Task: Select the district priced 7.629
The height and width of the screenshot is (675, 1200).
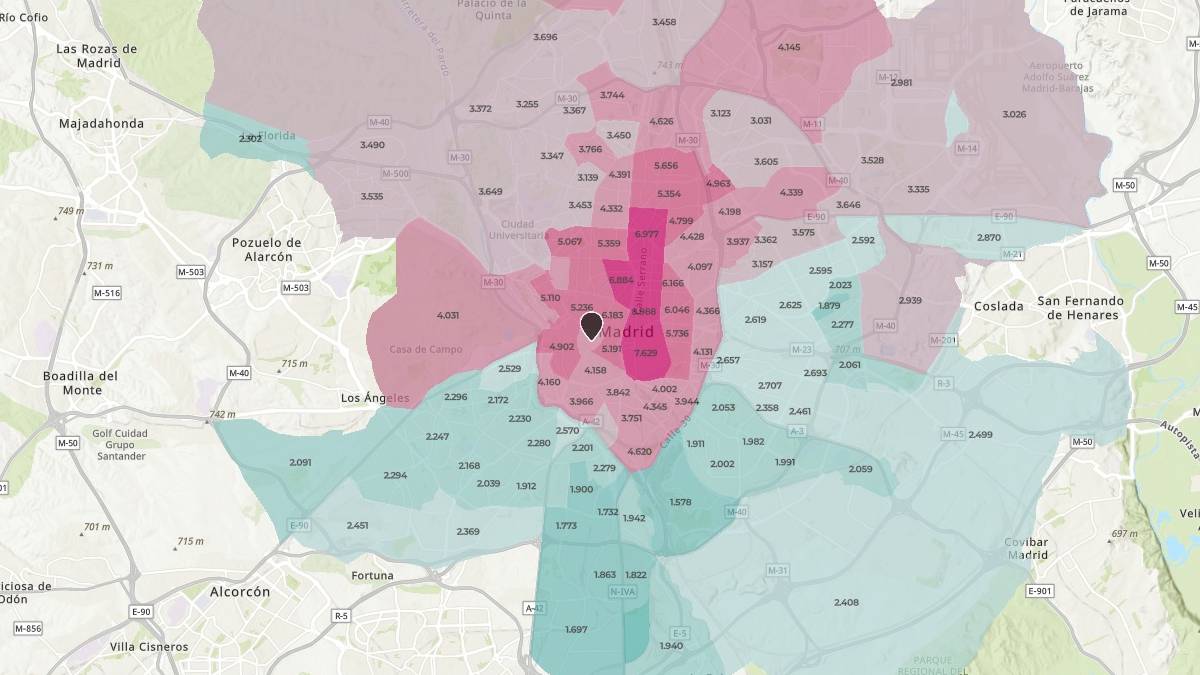Action: coord(645,353)
